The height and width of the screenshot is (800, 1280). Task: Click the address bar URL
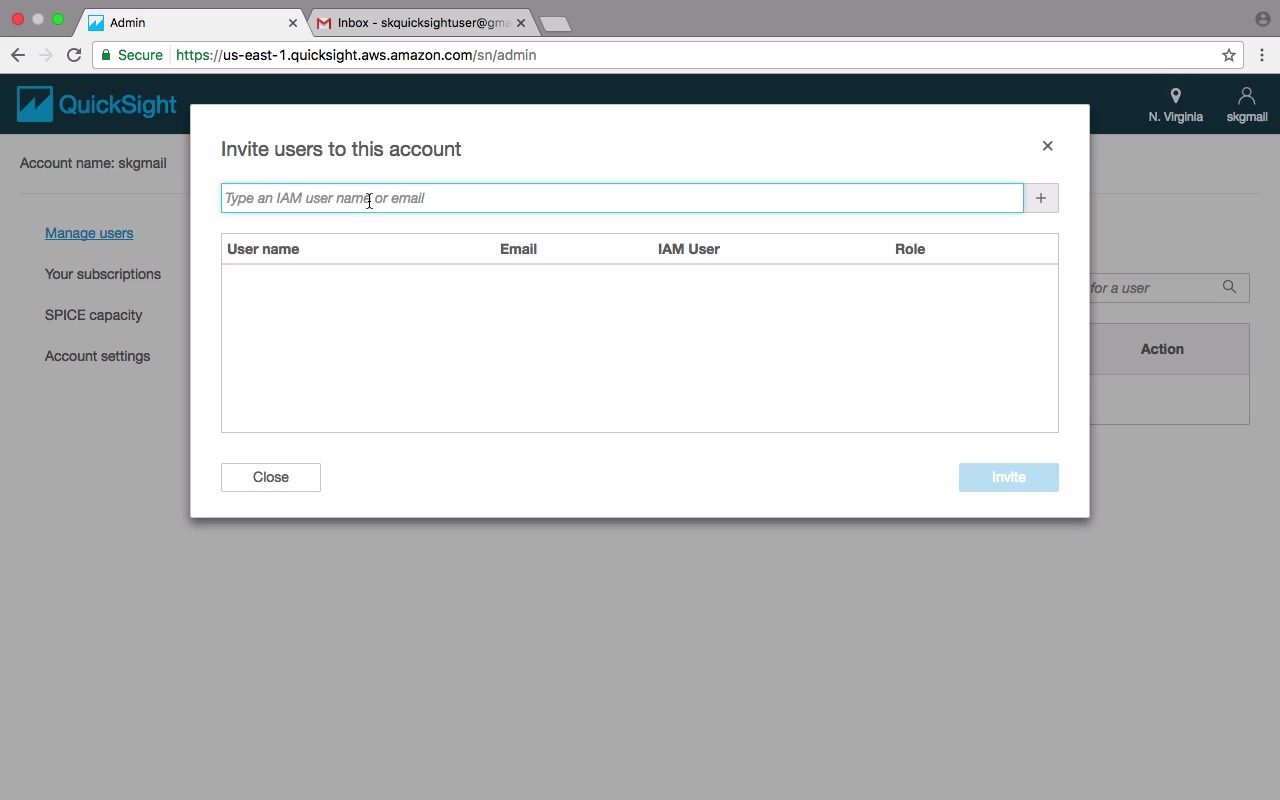356,55
